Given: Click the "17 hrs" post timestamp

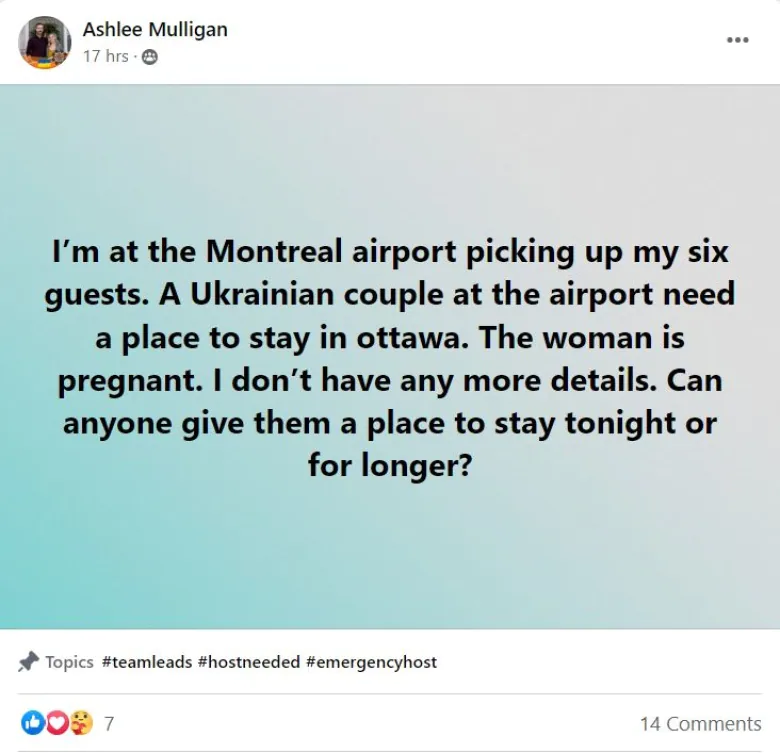Looking at the screenshot, I should (x=105, y=57).
